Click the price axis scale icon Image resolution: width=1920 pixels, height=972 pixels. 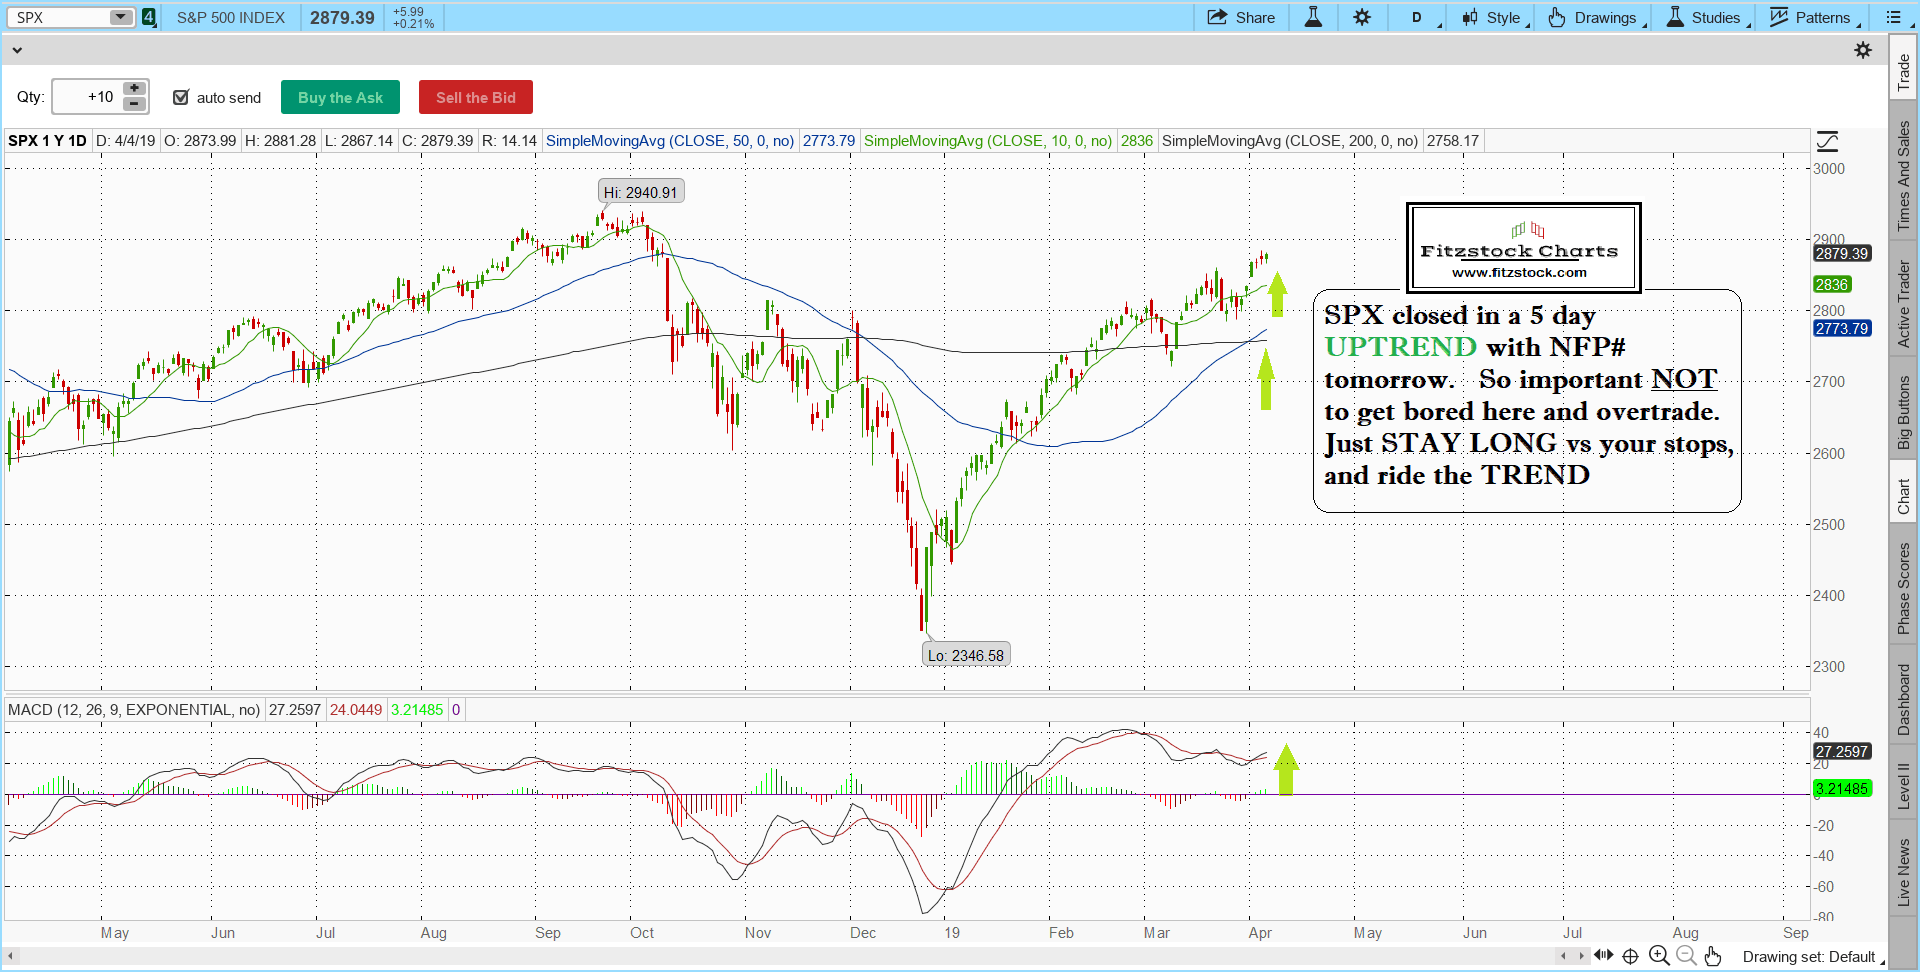pyautogui.click(x=1828, y=141)
